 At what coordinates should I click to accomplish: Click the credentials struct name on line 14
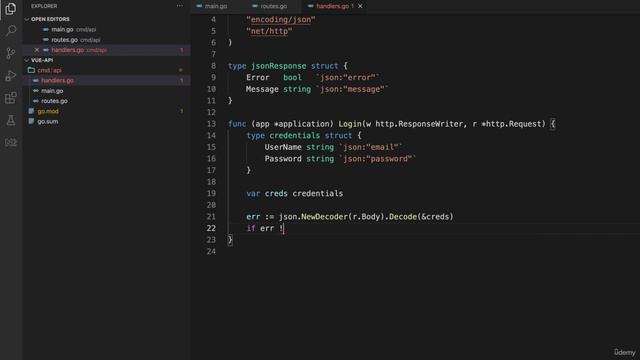point(294,136)
